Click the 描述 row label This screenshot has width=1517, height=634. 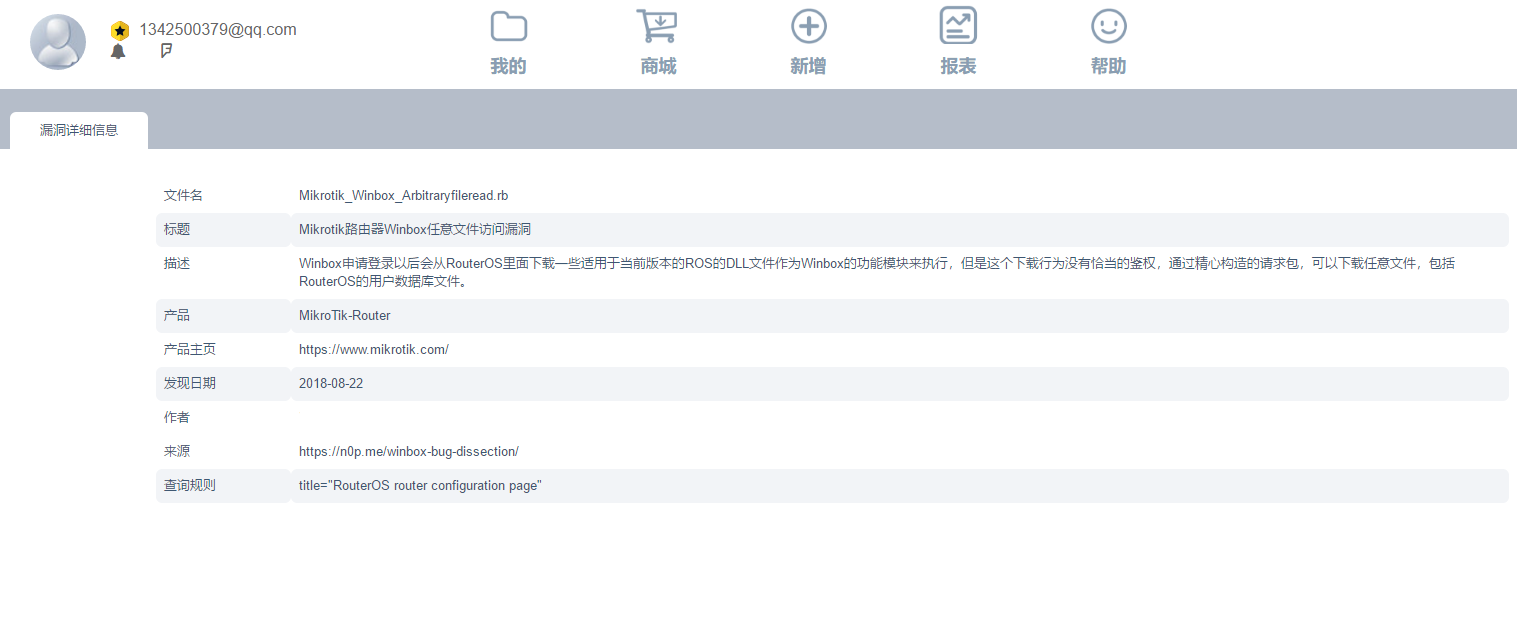tap(177, 264)
